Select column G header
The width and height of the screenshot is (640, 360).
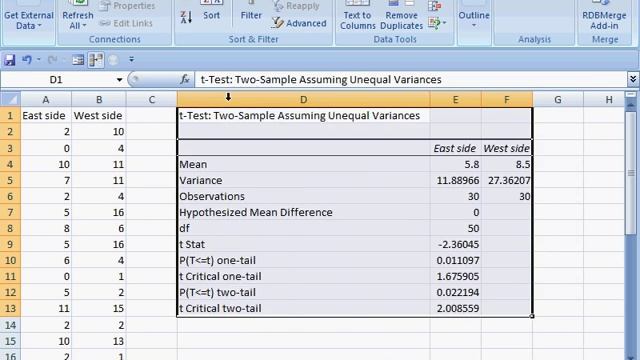click(x=558, y=100)
